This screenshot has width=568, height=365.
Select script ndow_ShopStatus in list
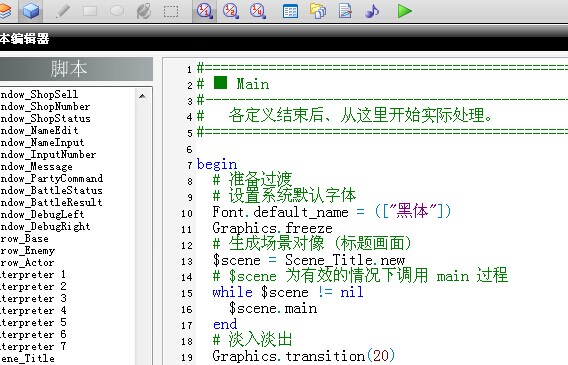click(45, 118)
